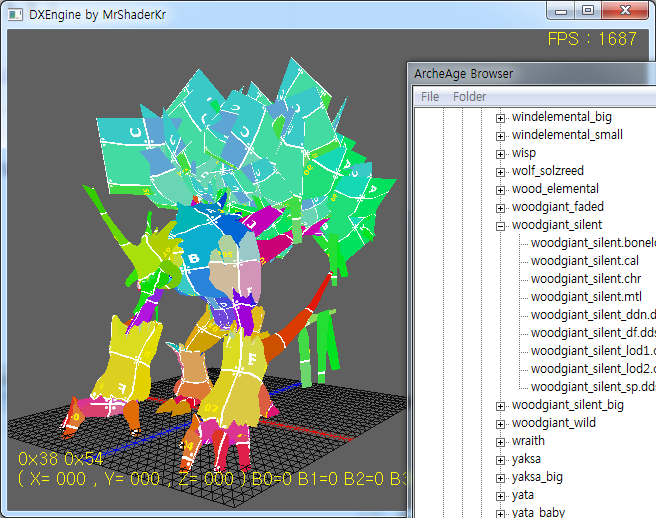Maximize the DXEngine window
Image resolution: width=656 pixels, height=518 pixels.
coord(588,11)
